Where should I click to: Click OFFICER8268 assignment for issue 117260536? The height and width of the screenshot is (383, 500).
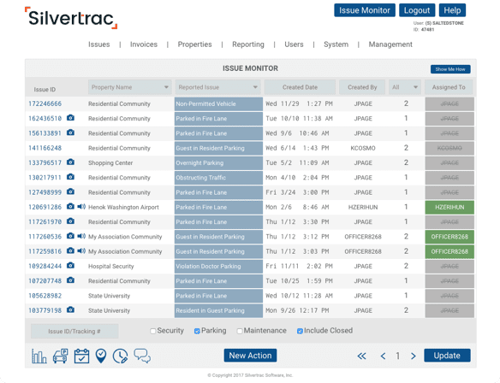coord(449,237)
